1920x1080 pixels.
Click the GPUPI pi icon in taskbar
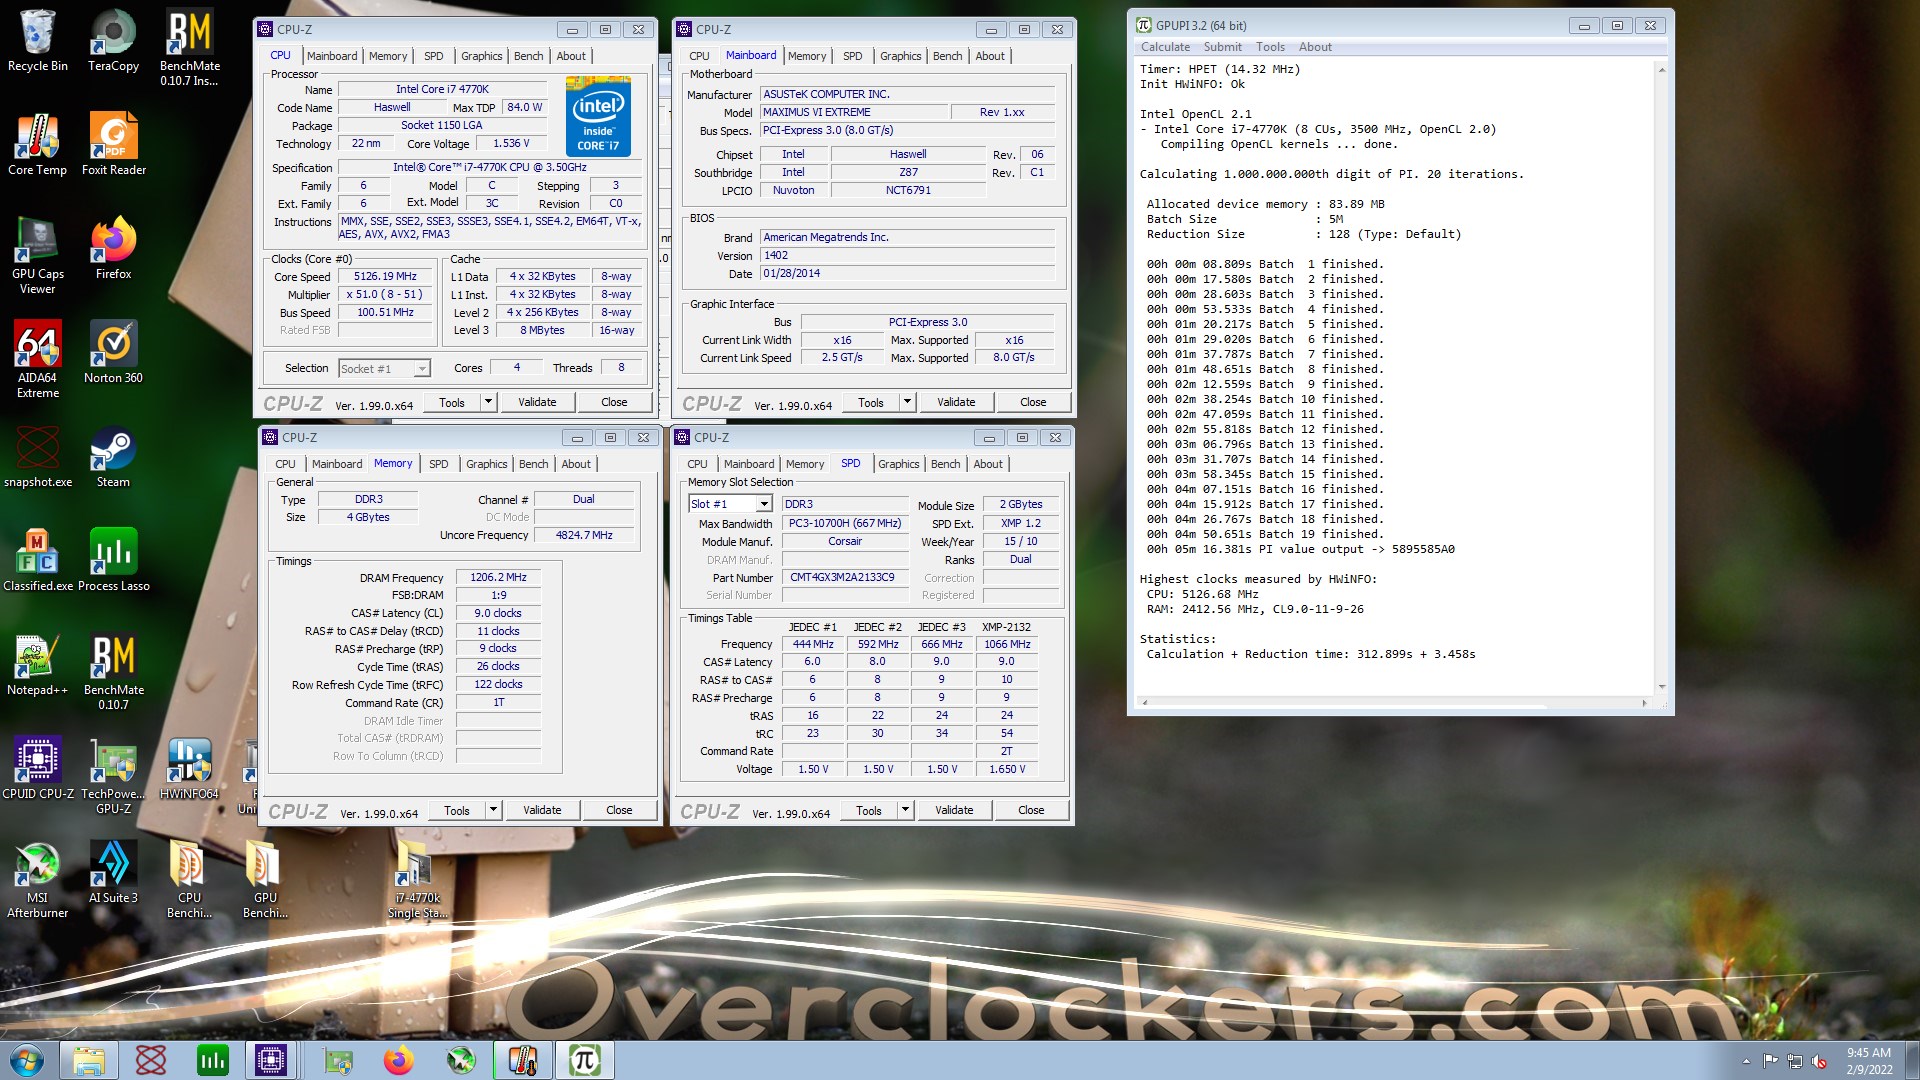[x=585, y=1060]
